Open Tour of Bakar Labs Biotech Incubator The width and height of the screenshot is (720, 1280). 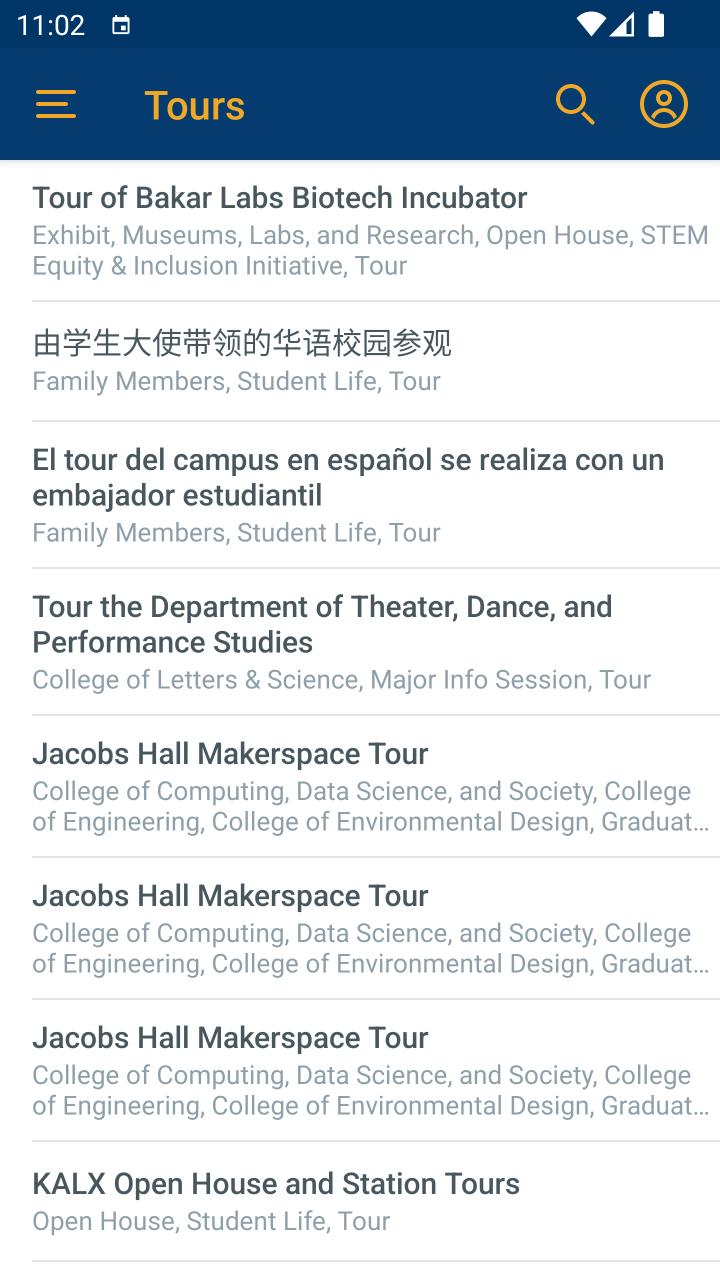click(280, 198)
